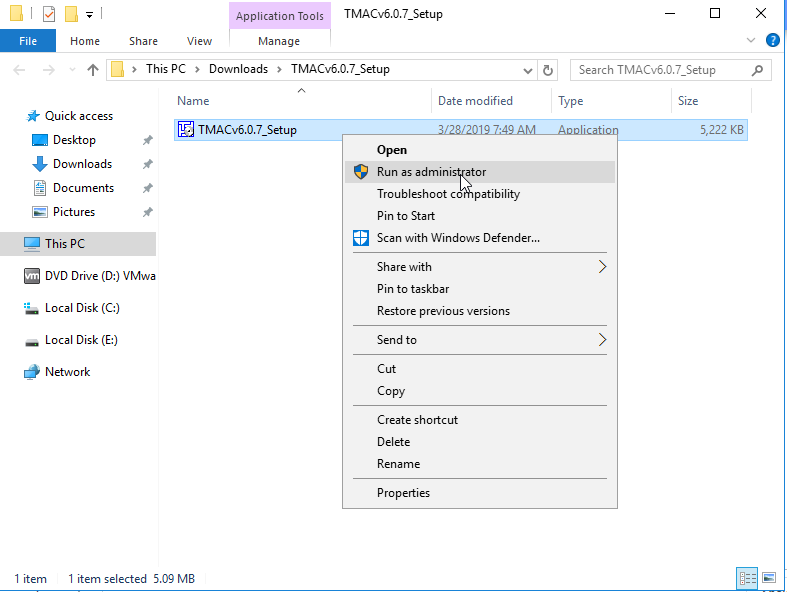Sort by the Name column header
787x592 pixels.
301,101
